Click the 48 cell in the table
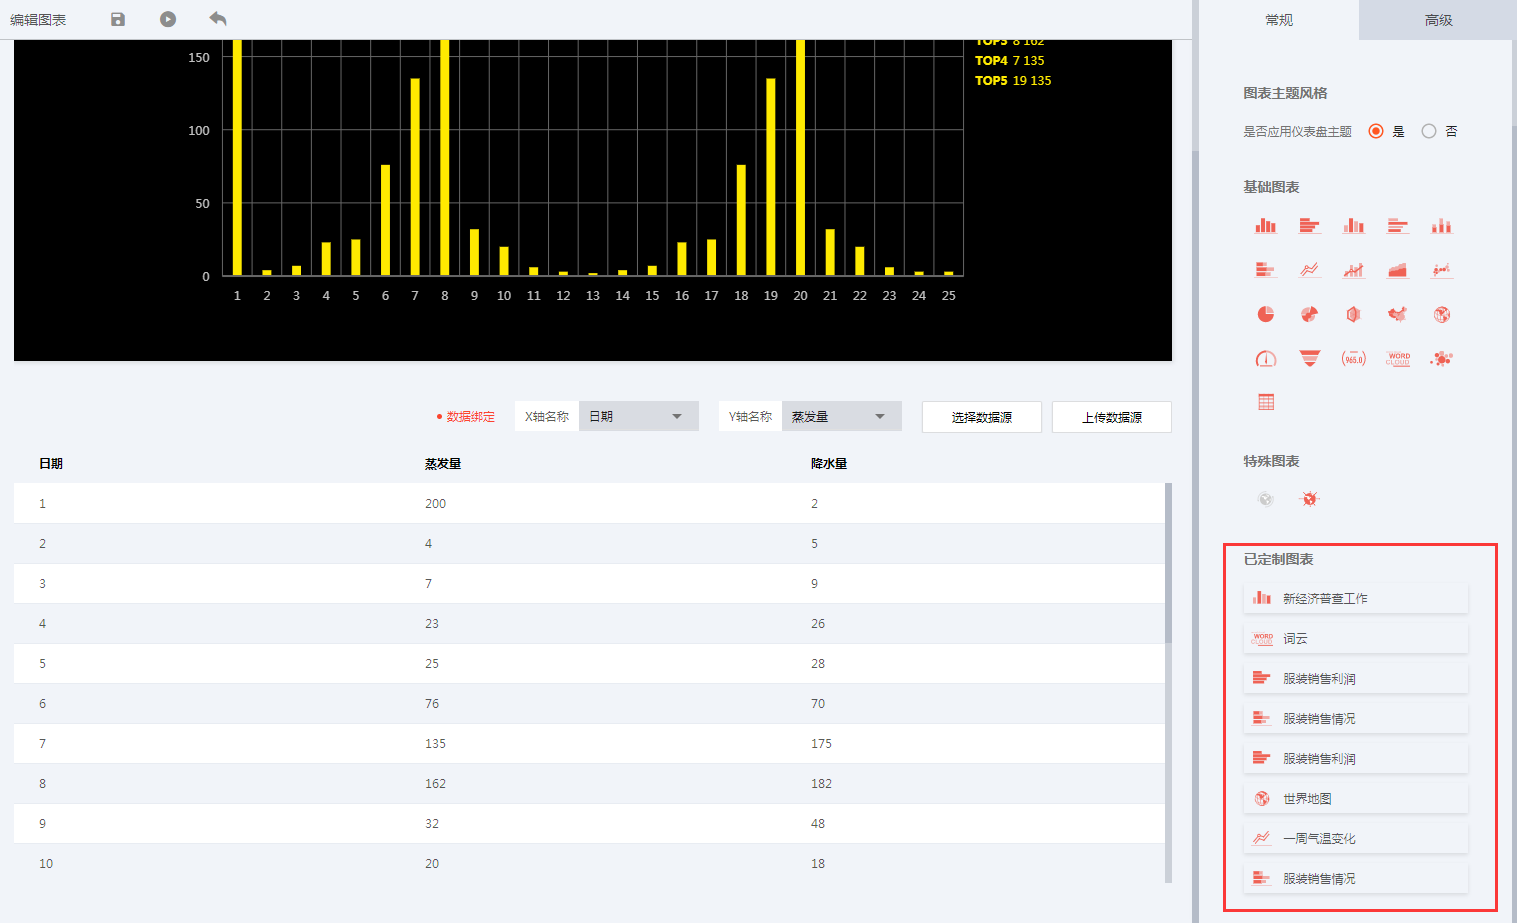Viewport: 1517px width, 923px height. click(818, 824)
